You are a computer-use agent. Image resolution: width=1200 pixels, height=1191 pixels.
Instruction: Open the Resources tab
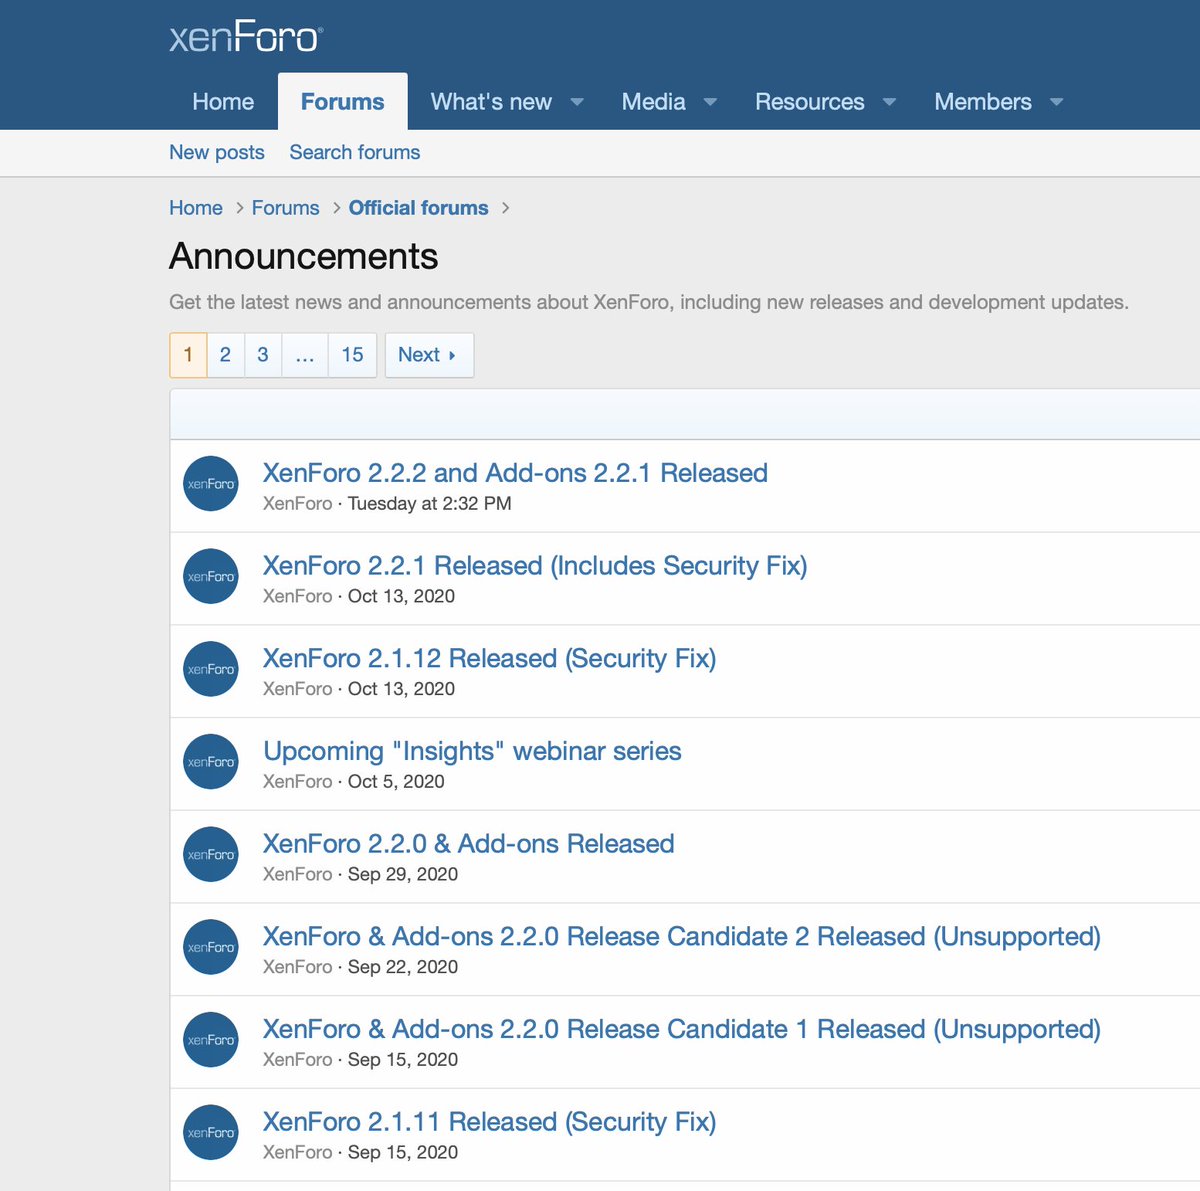809,102
